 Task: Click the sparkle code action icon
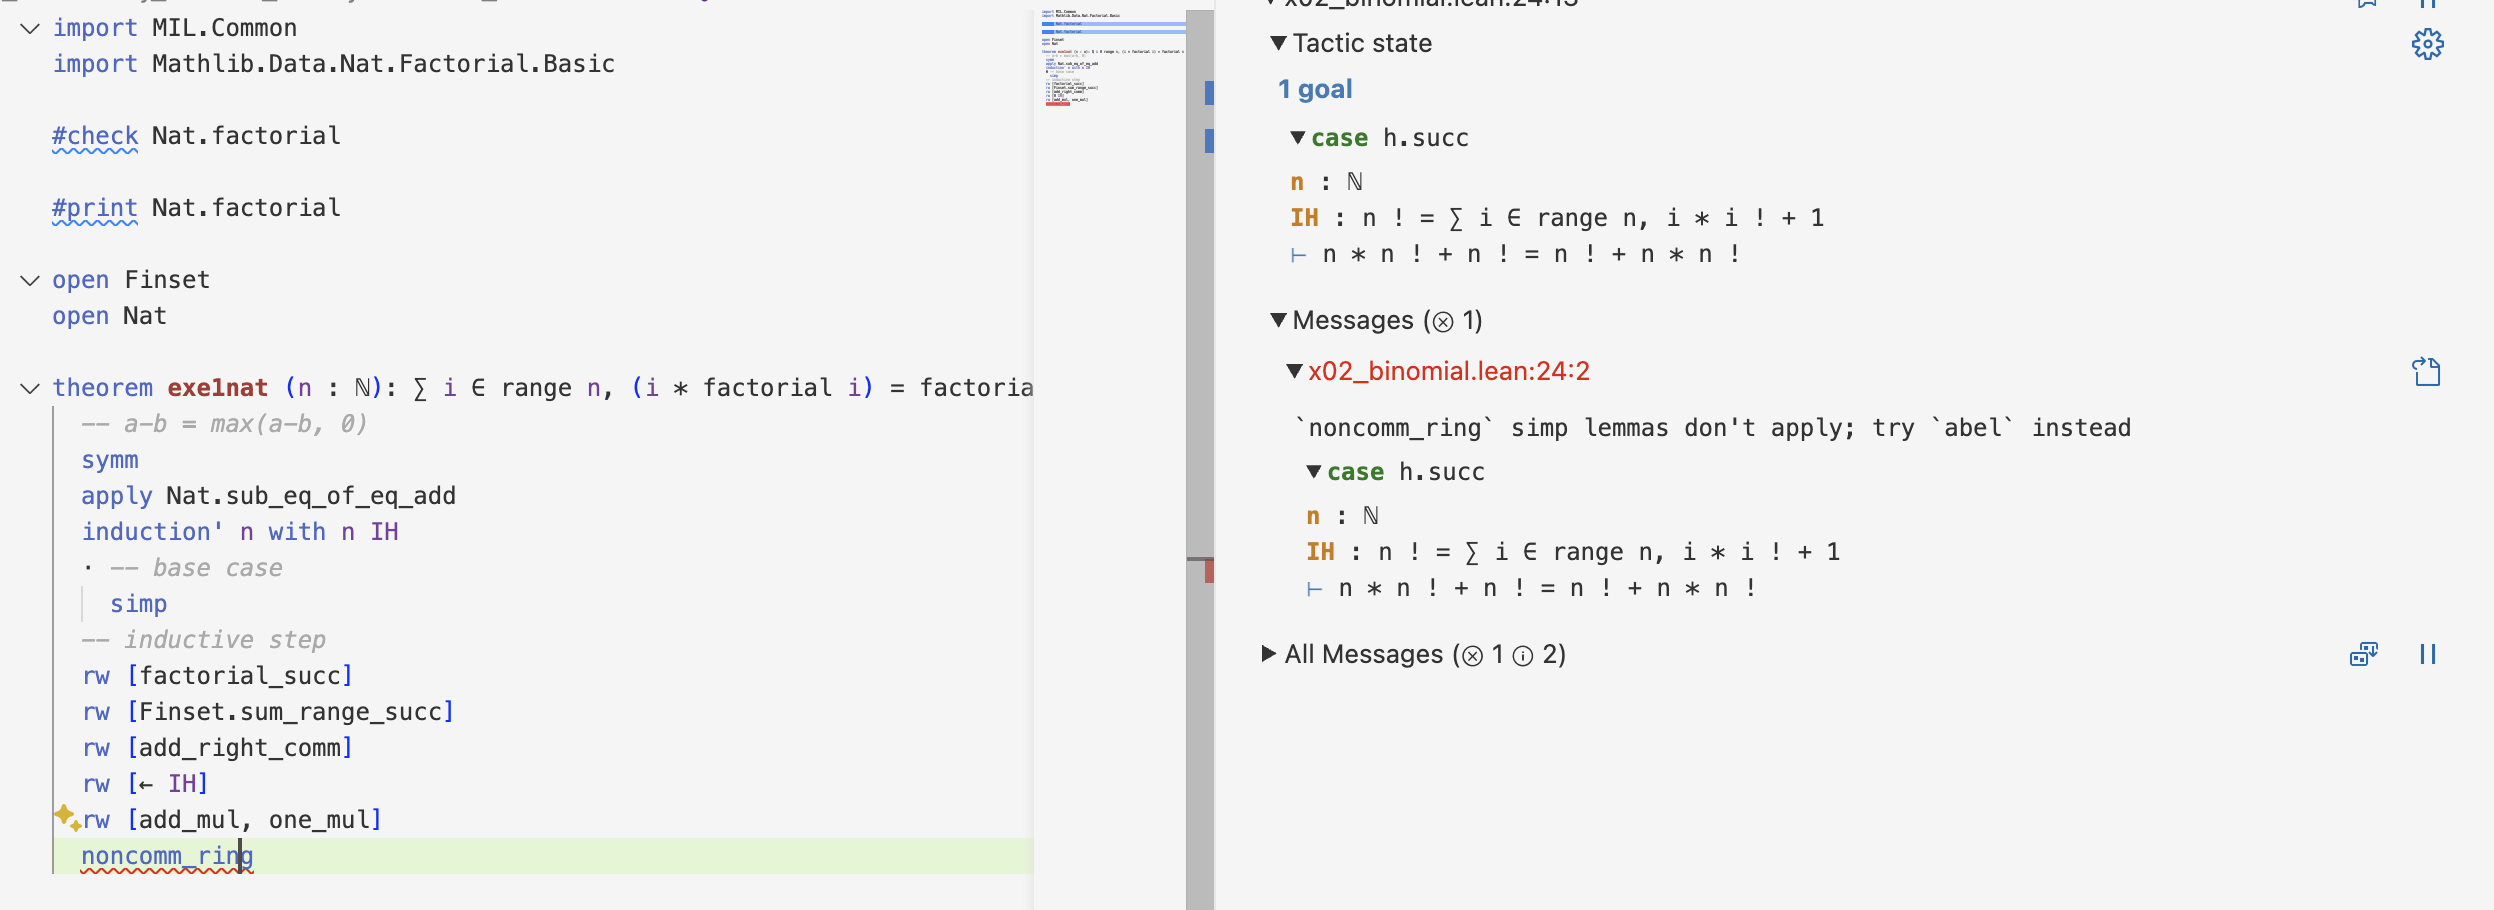67,818
